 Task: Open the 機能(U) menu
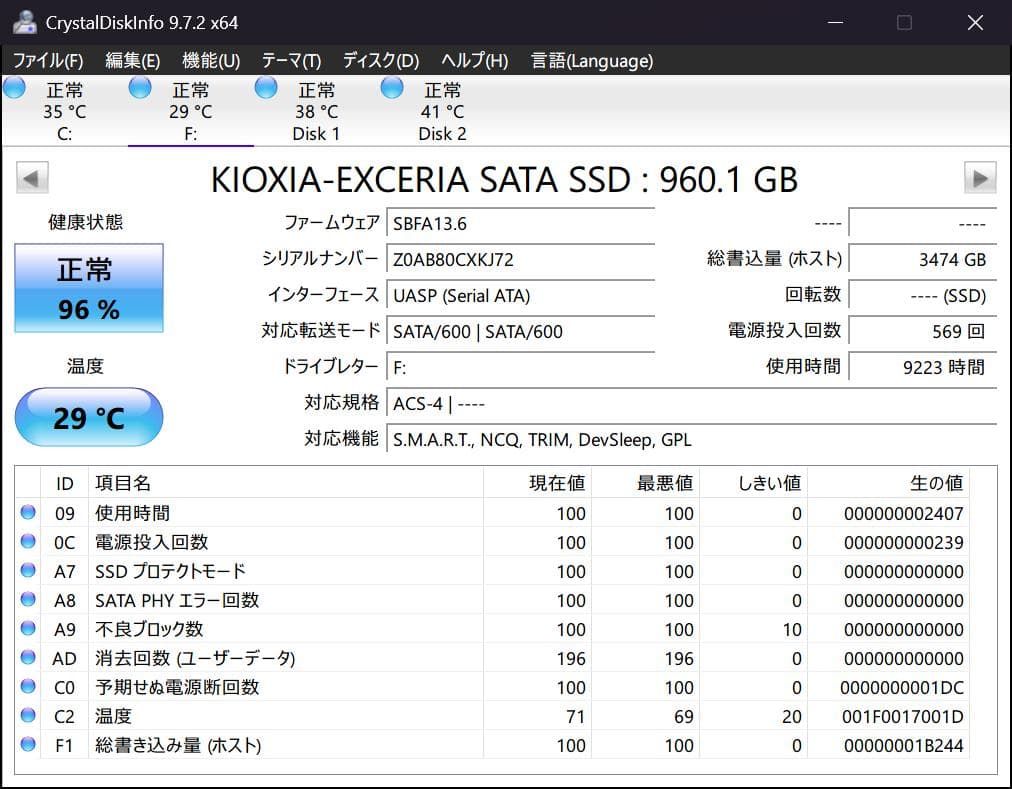point(209,60)
